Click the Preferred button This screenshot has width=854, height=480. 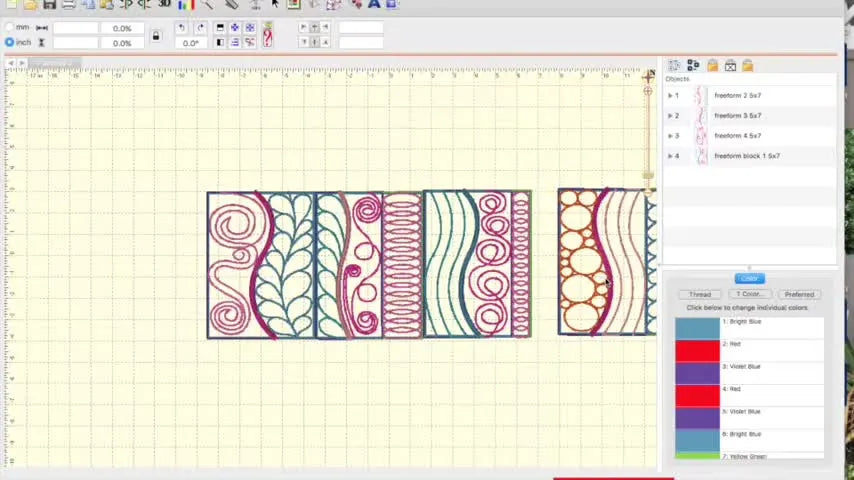tap(800, 294)
